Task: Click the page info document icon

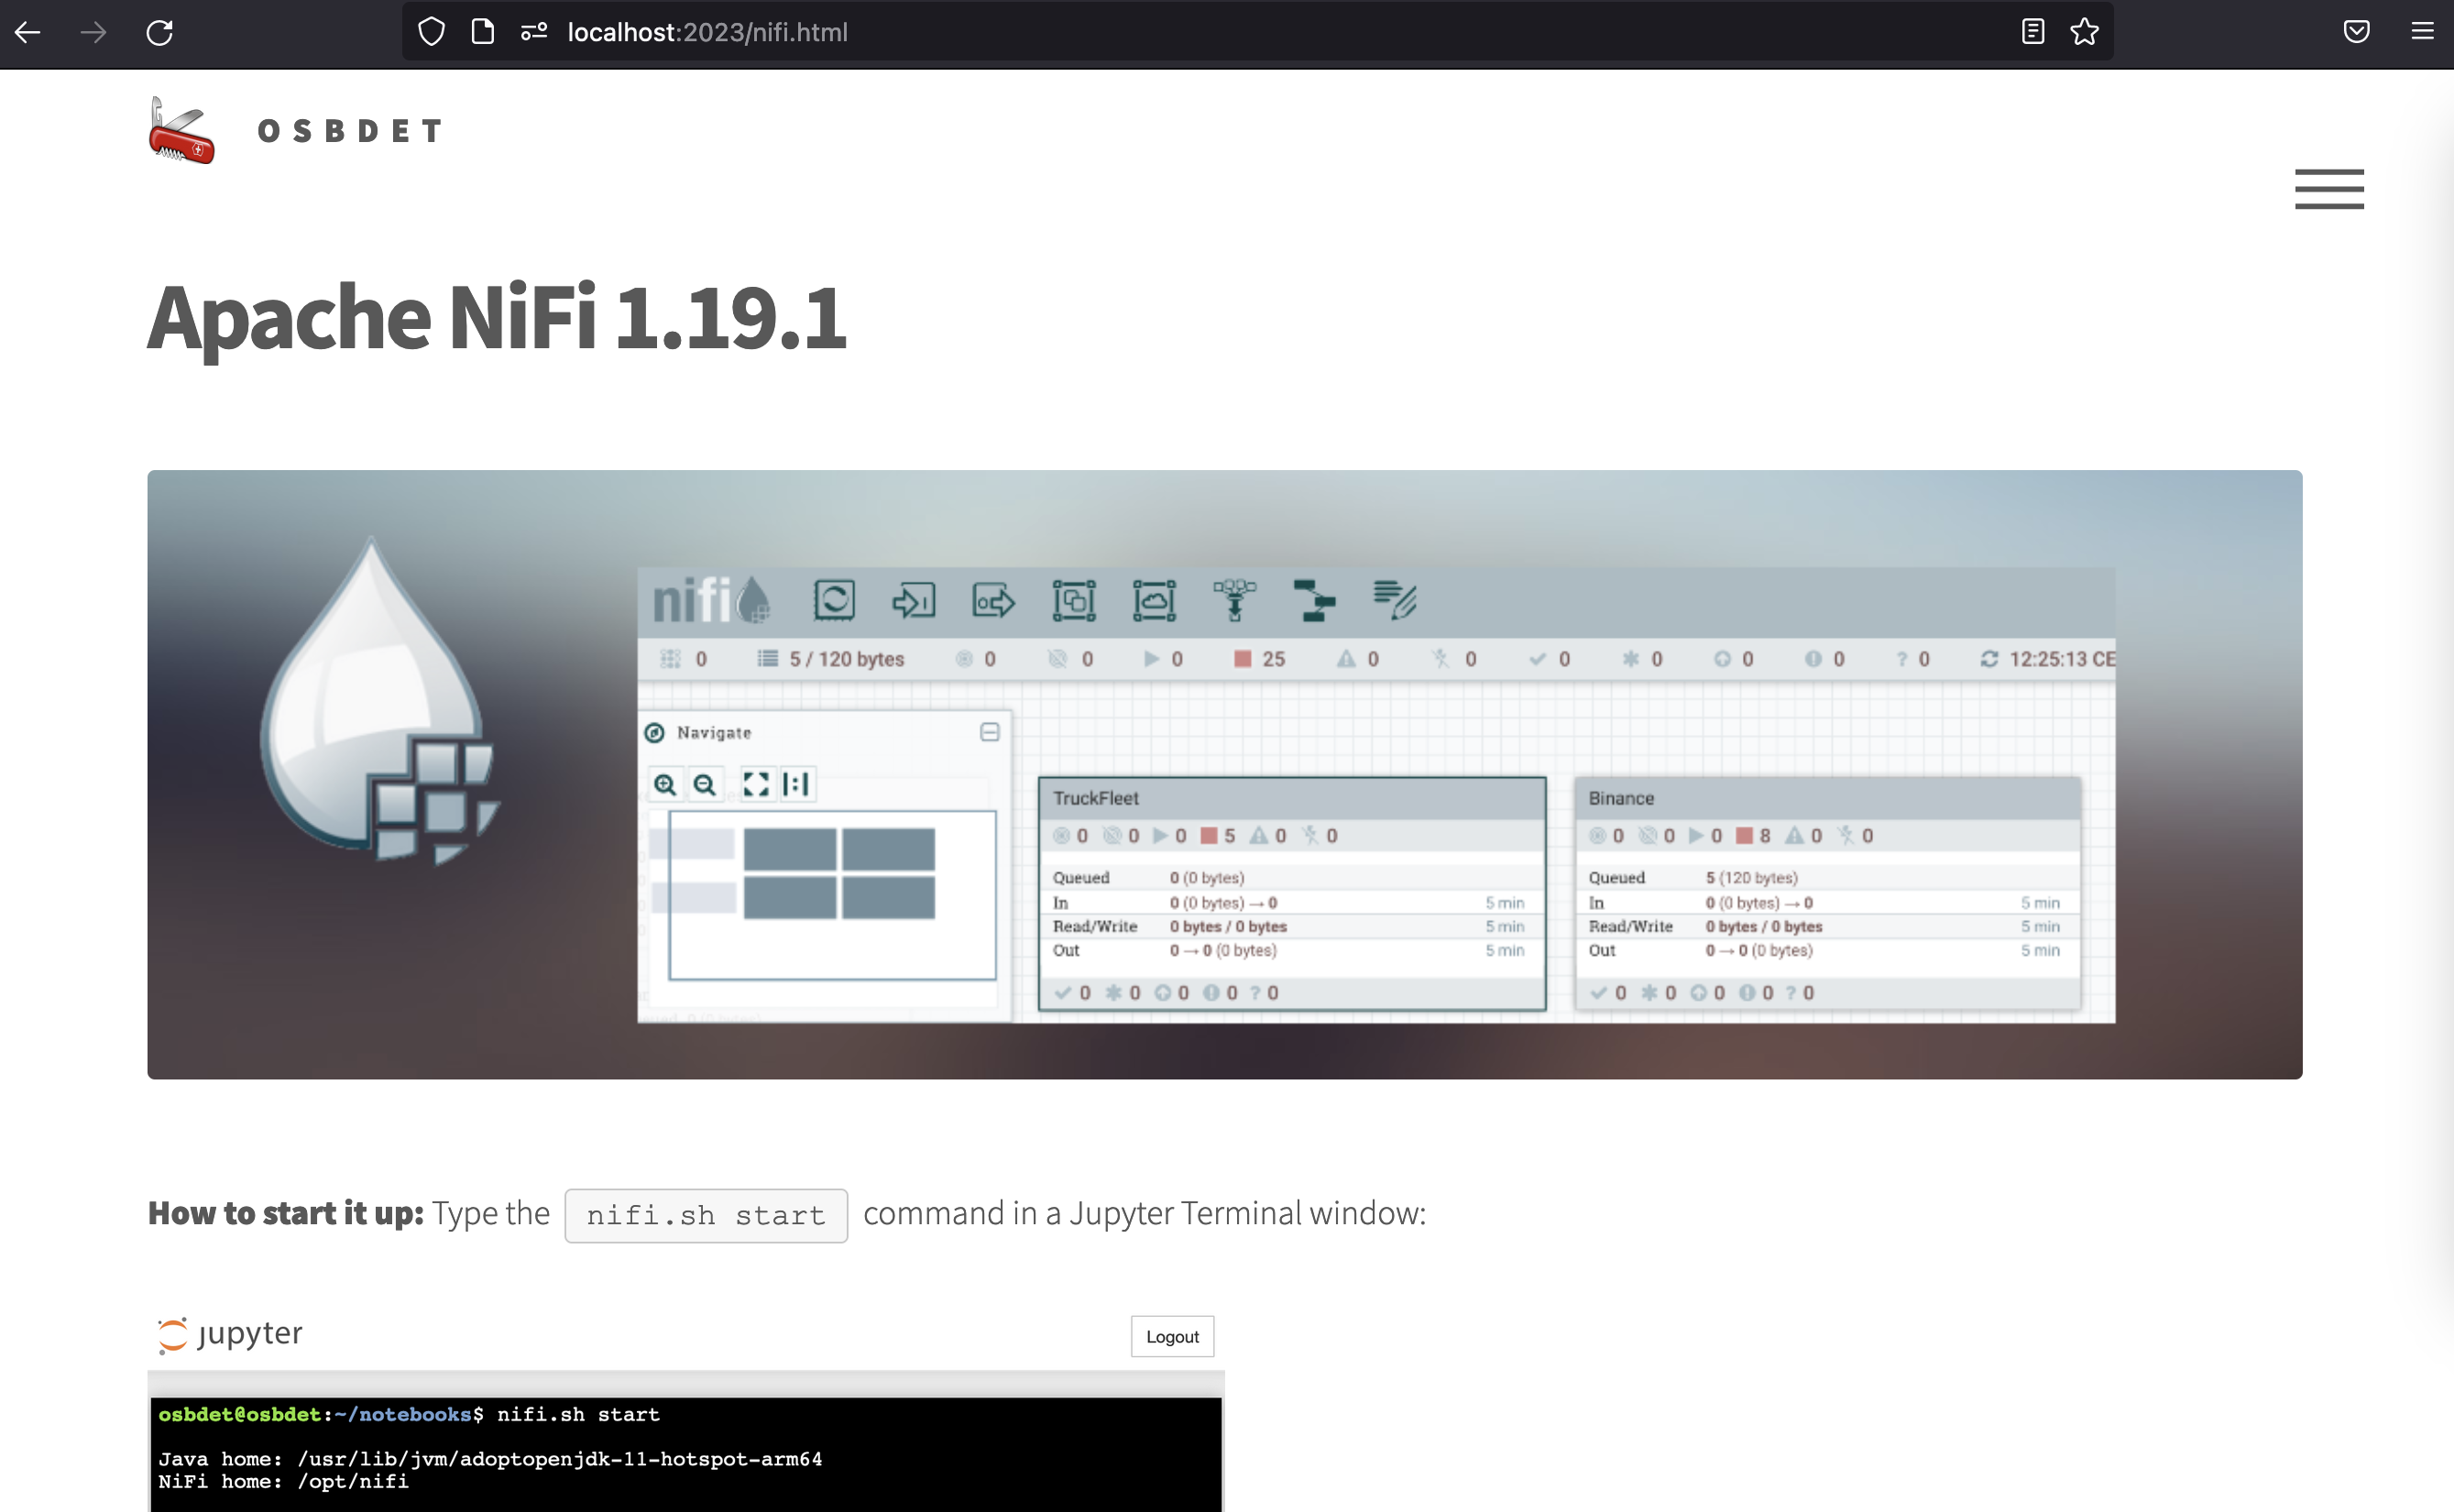Action: [x=483, y=32]
